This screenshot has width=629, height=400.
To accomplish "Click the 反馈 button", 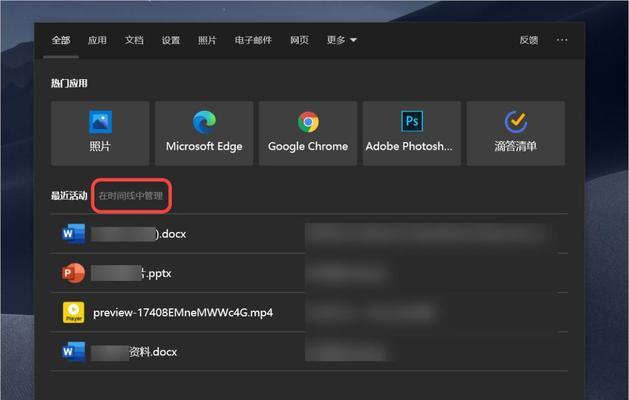I will coord(529,40).
